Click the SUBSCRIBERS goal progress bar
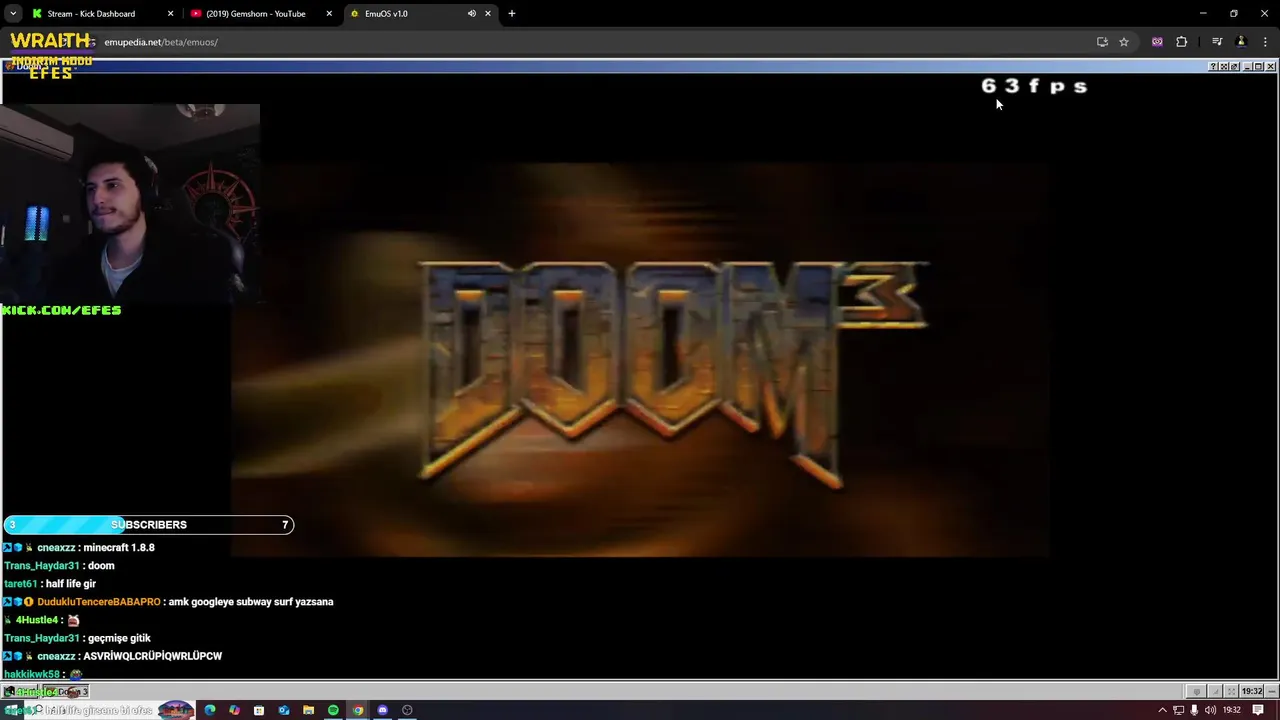 click(148, 525)
